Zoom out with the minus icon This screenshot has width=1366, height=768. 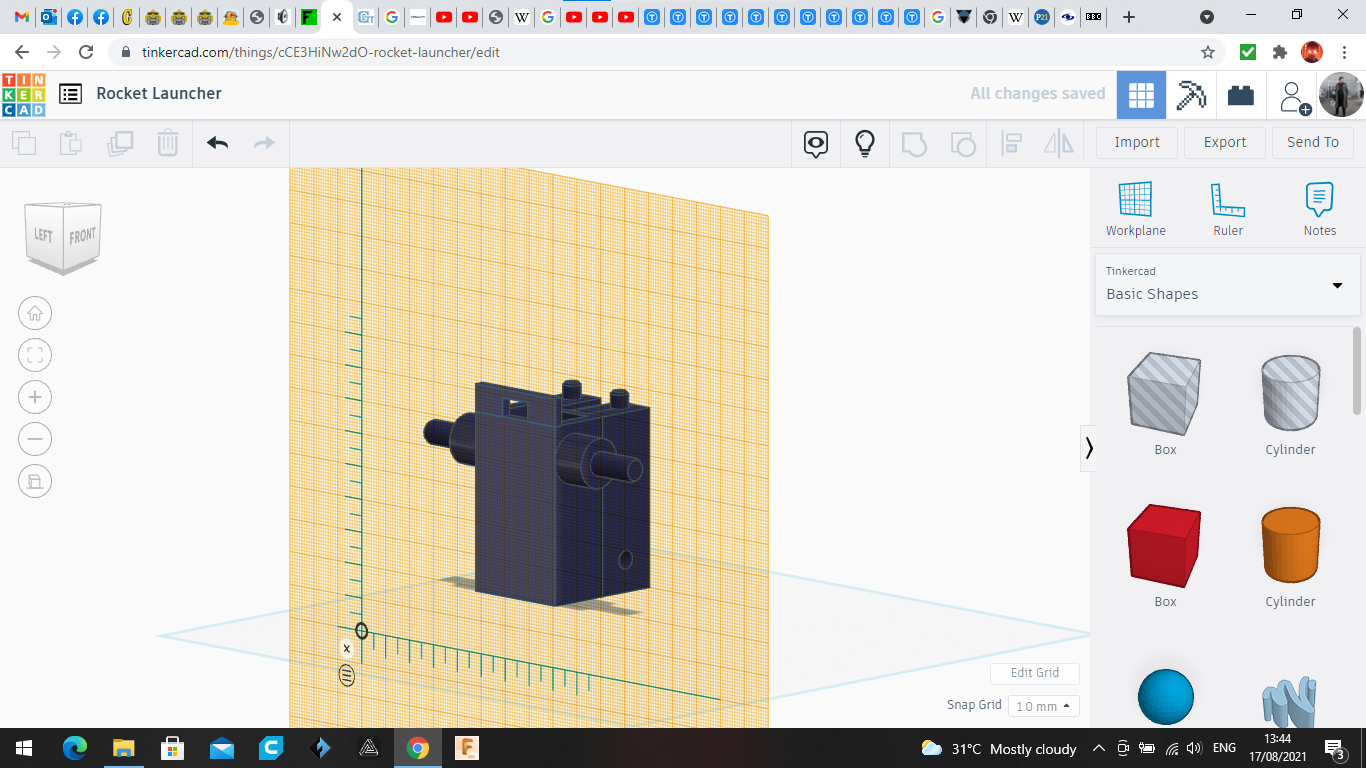tap(35, 440)
